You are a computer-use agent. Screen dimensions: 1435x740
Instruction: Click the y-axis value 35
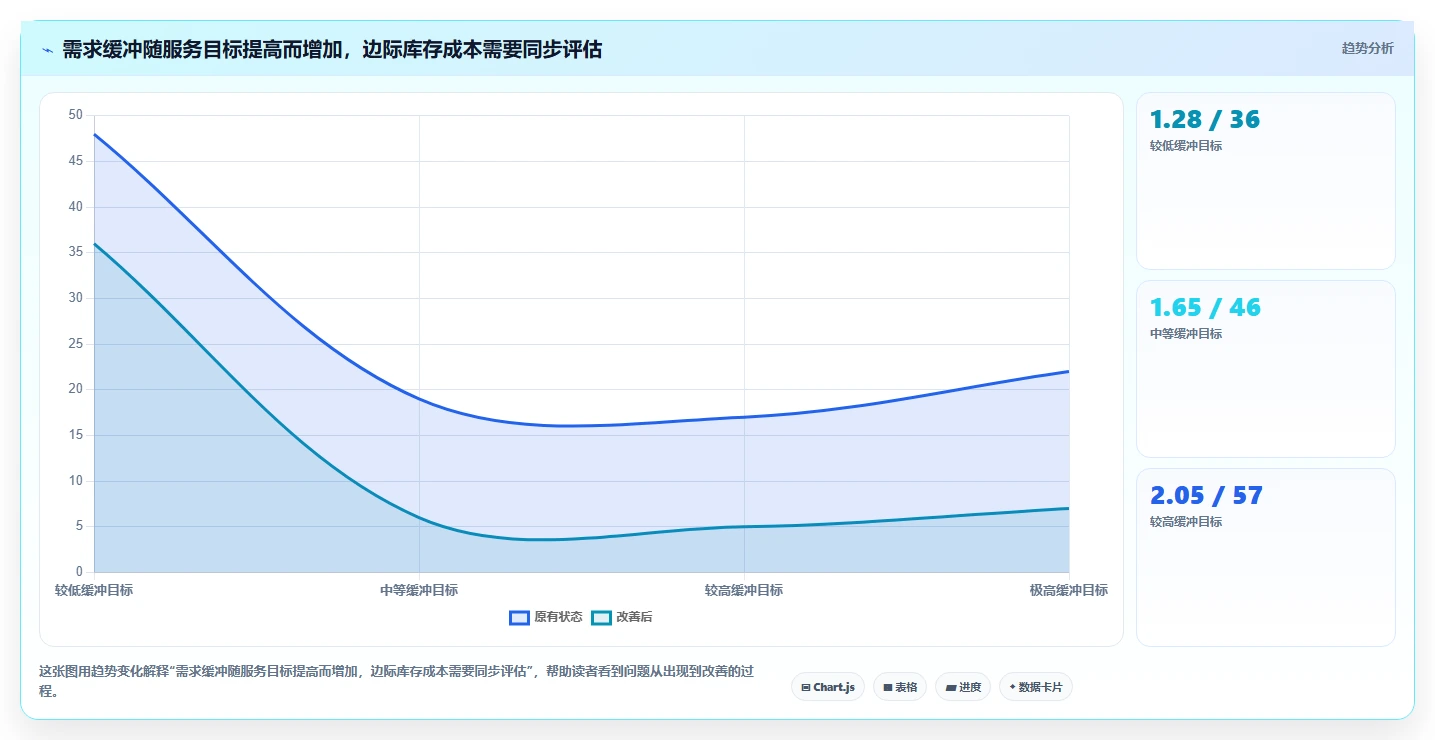point(76,252)
